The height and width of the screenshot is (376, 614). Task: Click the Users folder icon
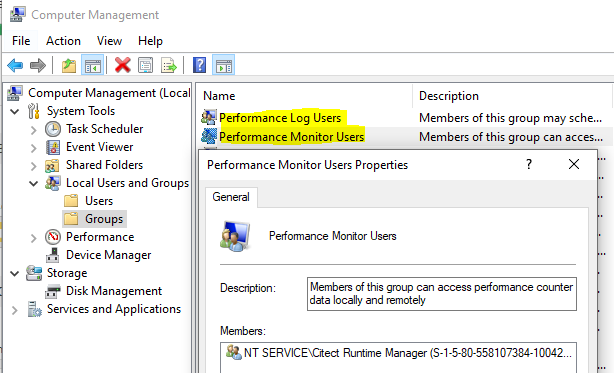click(71, 201)
